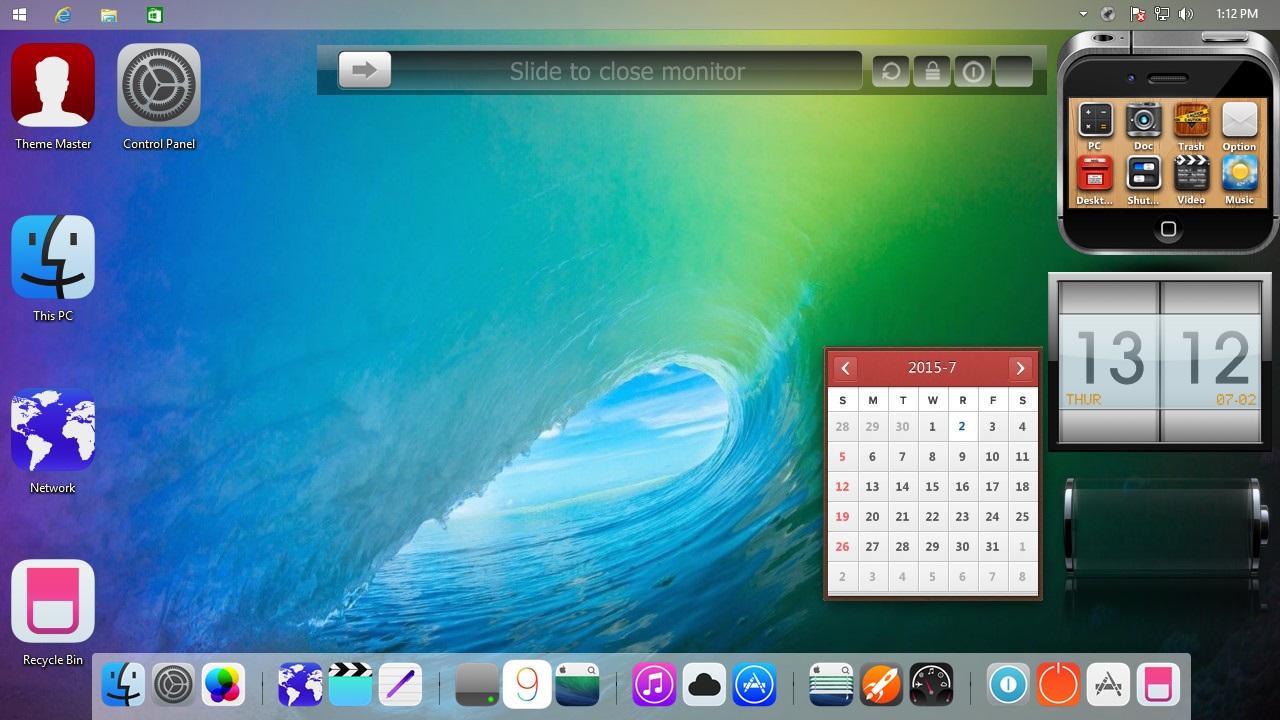
Task: Open Option envelope icon on phone widget
Action: click(x=1239, y=121)
